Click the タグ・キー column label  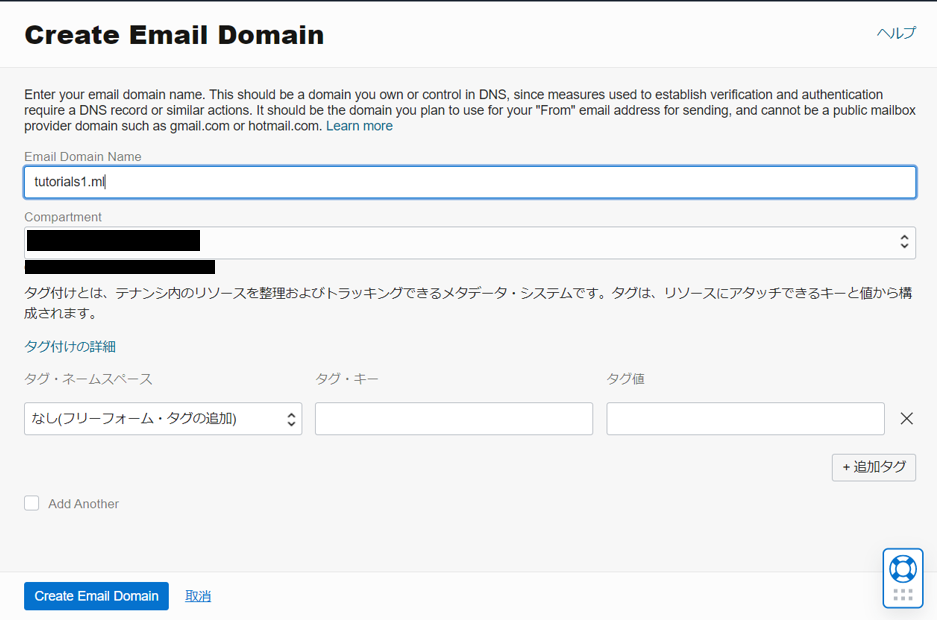[347, 379]
